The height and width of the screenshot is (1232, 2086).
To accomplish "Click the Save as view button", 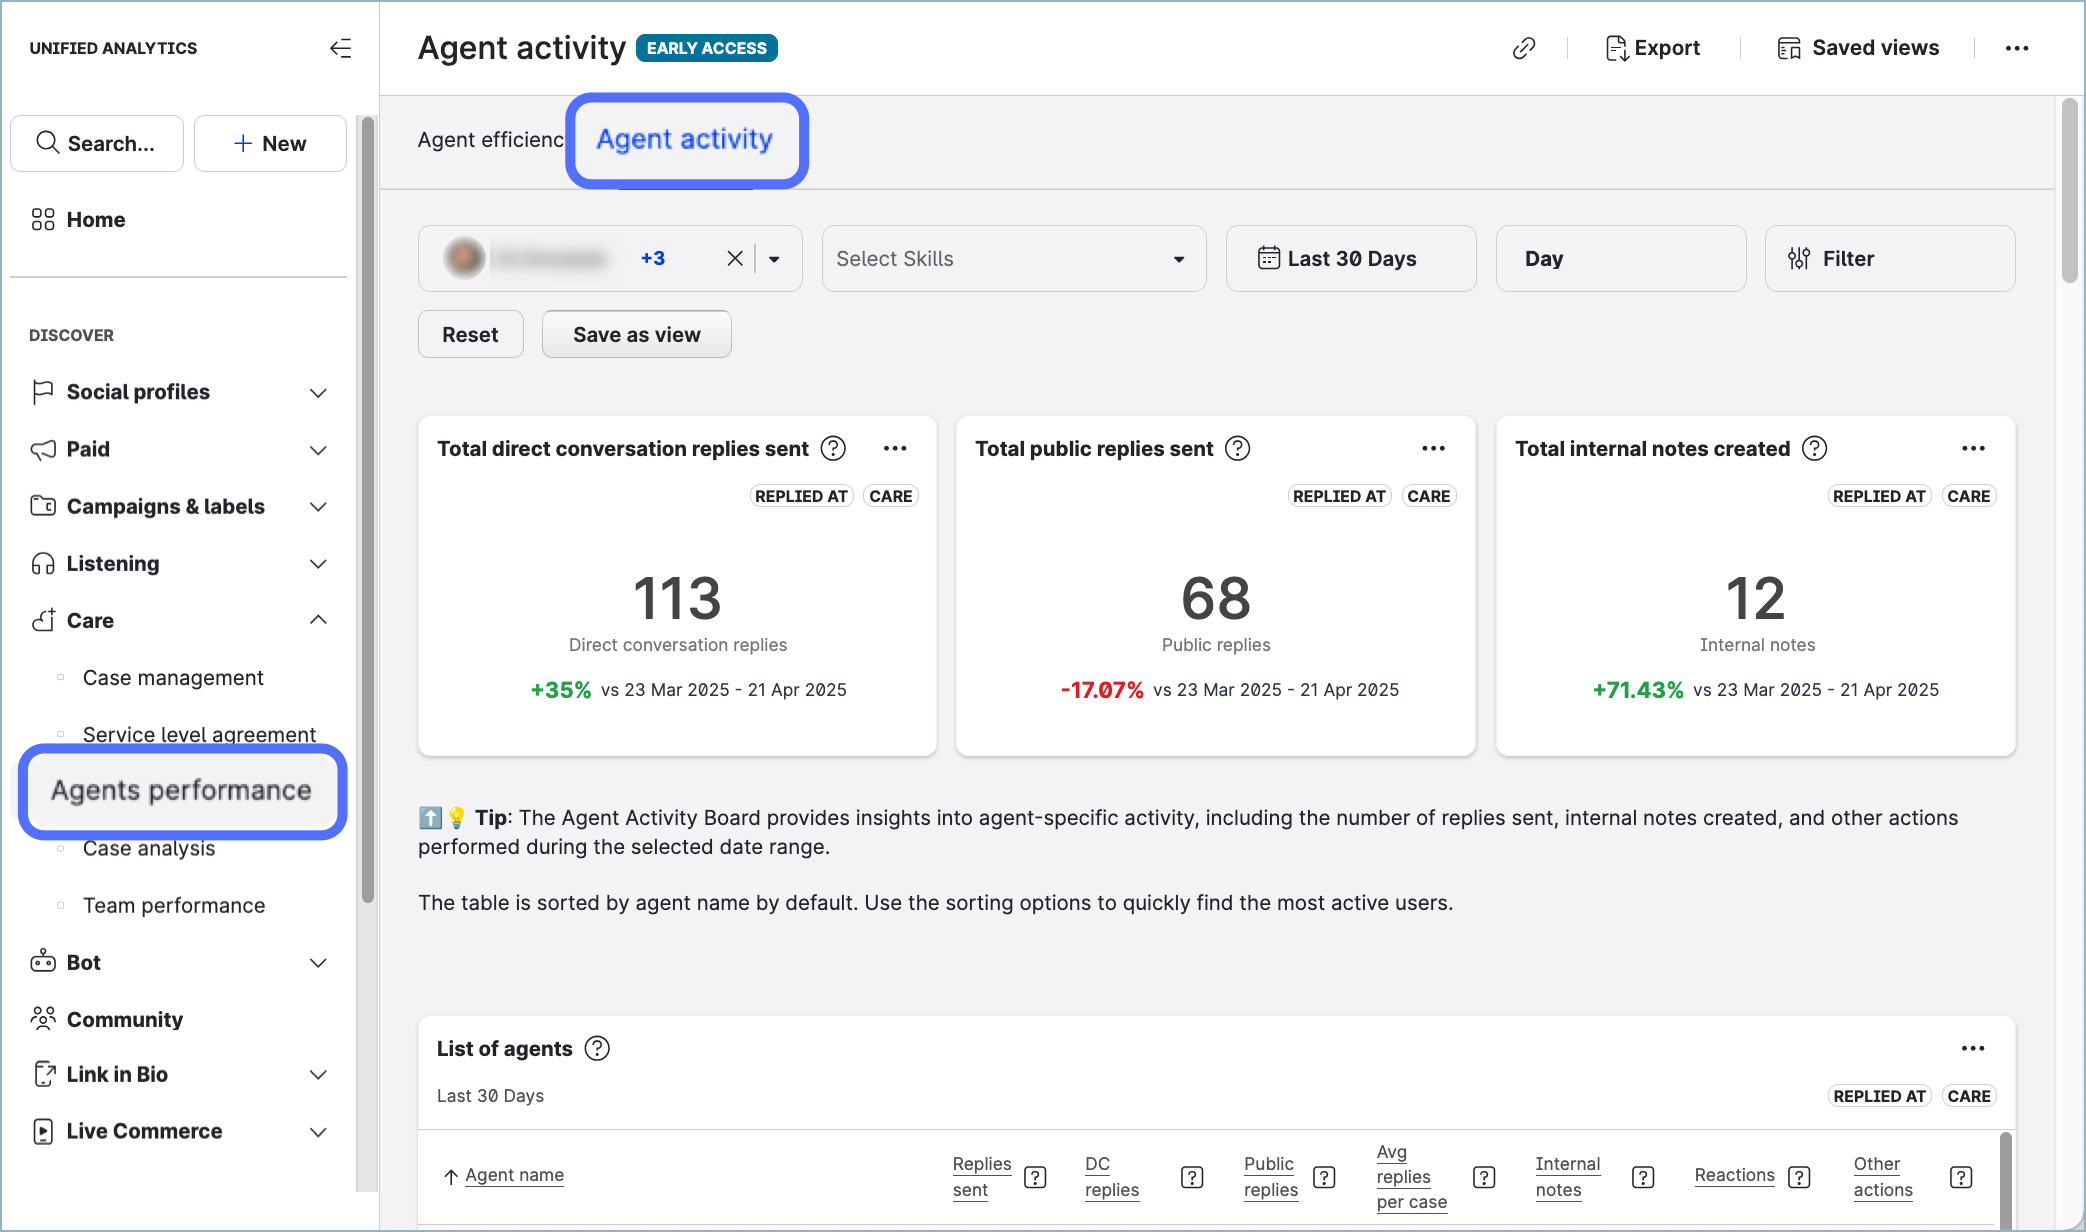I will click(636, 334).
